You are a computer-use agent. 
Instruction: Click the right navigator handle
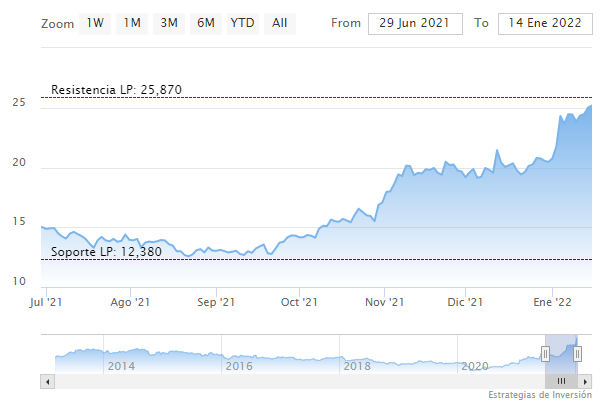[x=577, y=353]
